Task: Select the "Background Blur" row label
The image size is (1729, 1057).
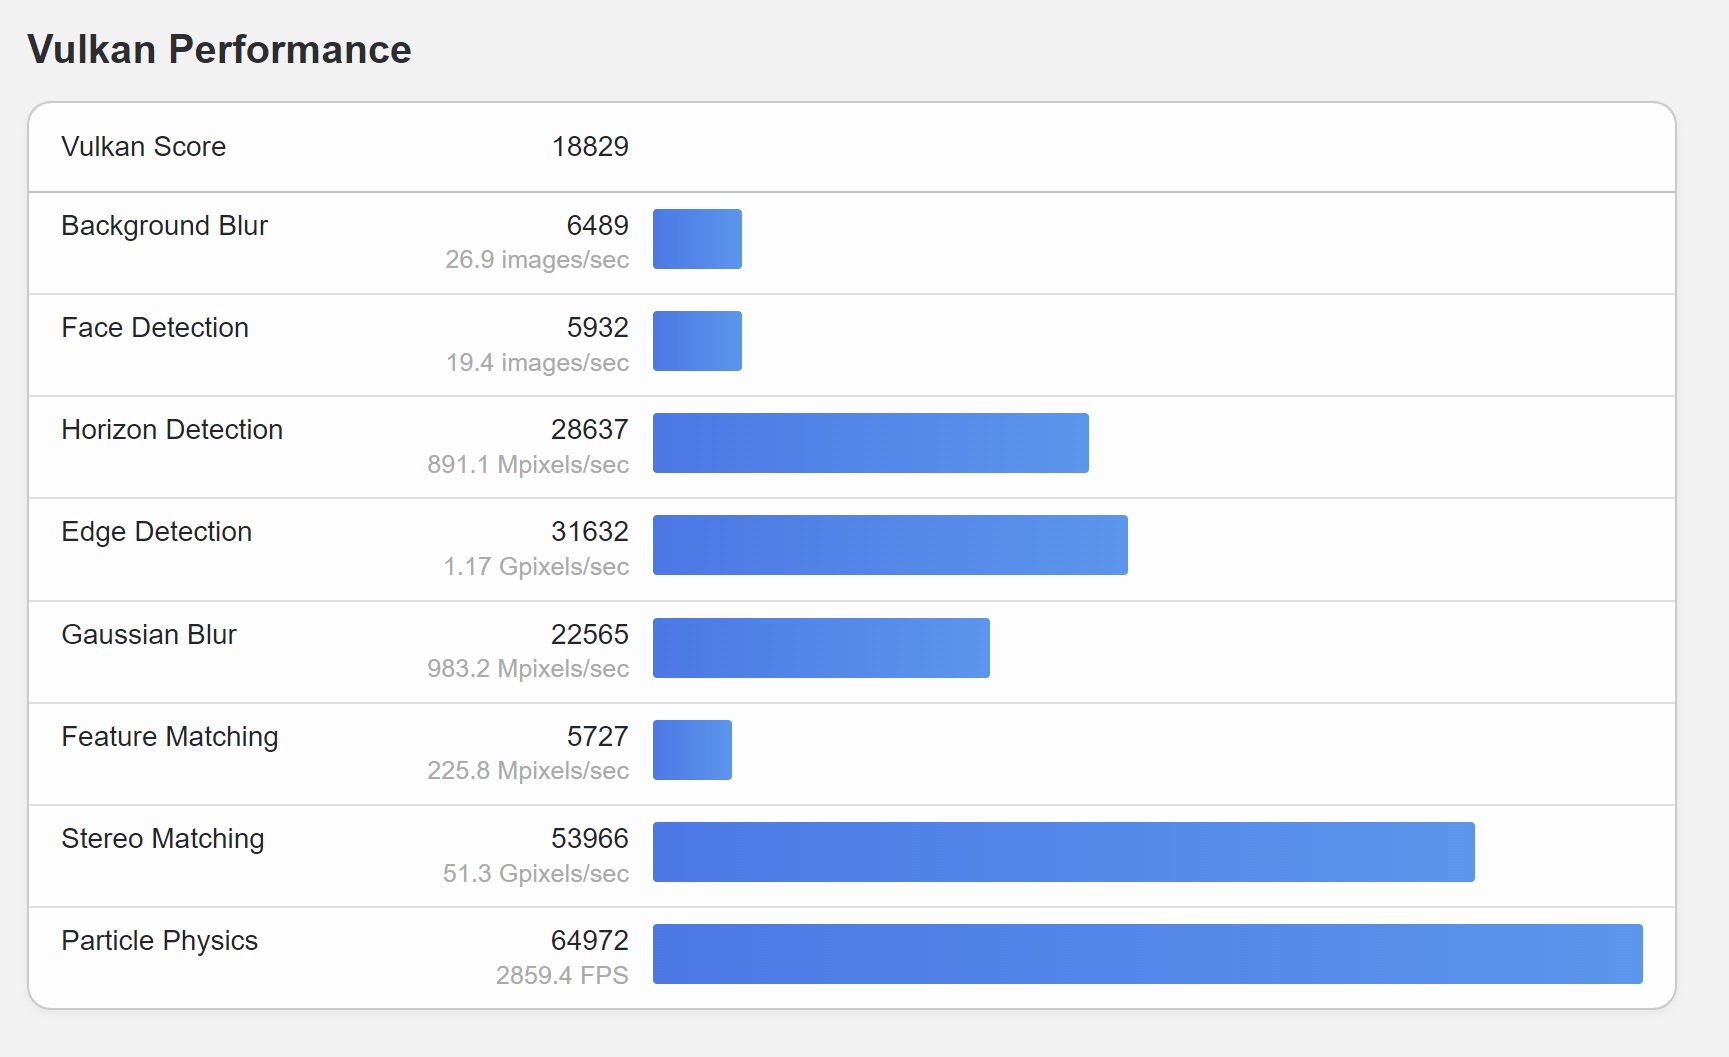Action: click(x=165, y=226)
